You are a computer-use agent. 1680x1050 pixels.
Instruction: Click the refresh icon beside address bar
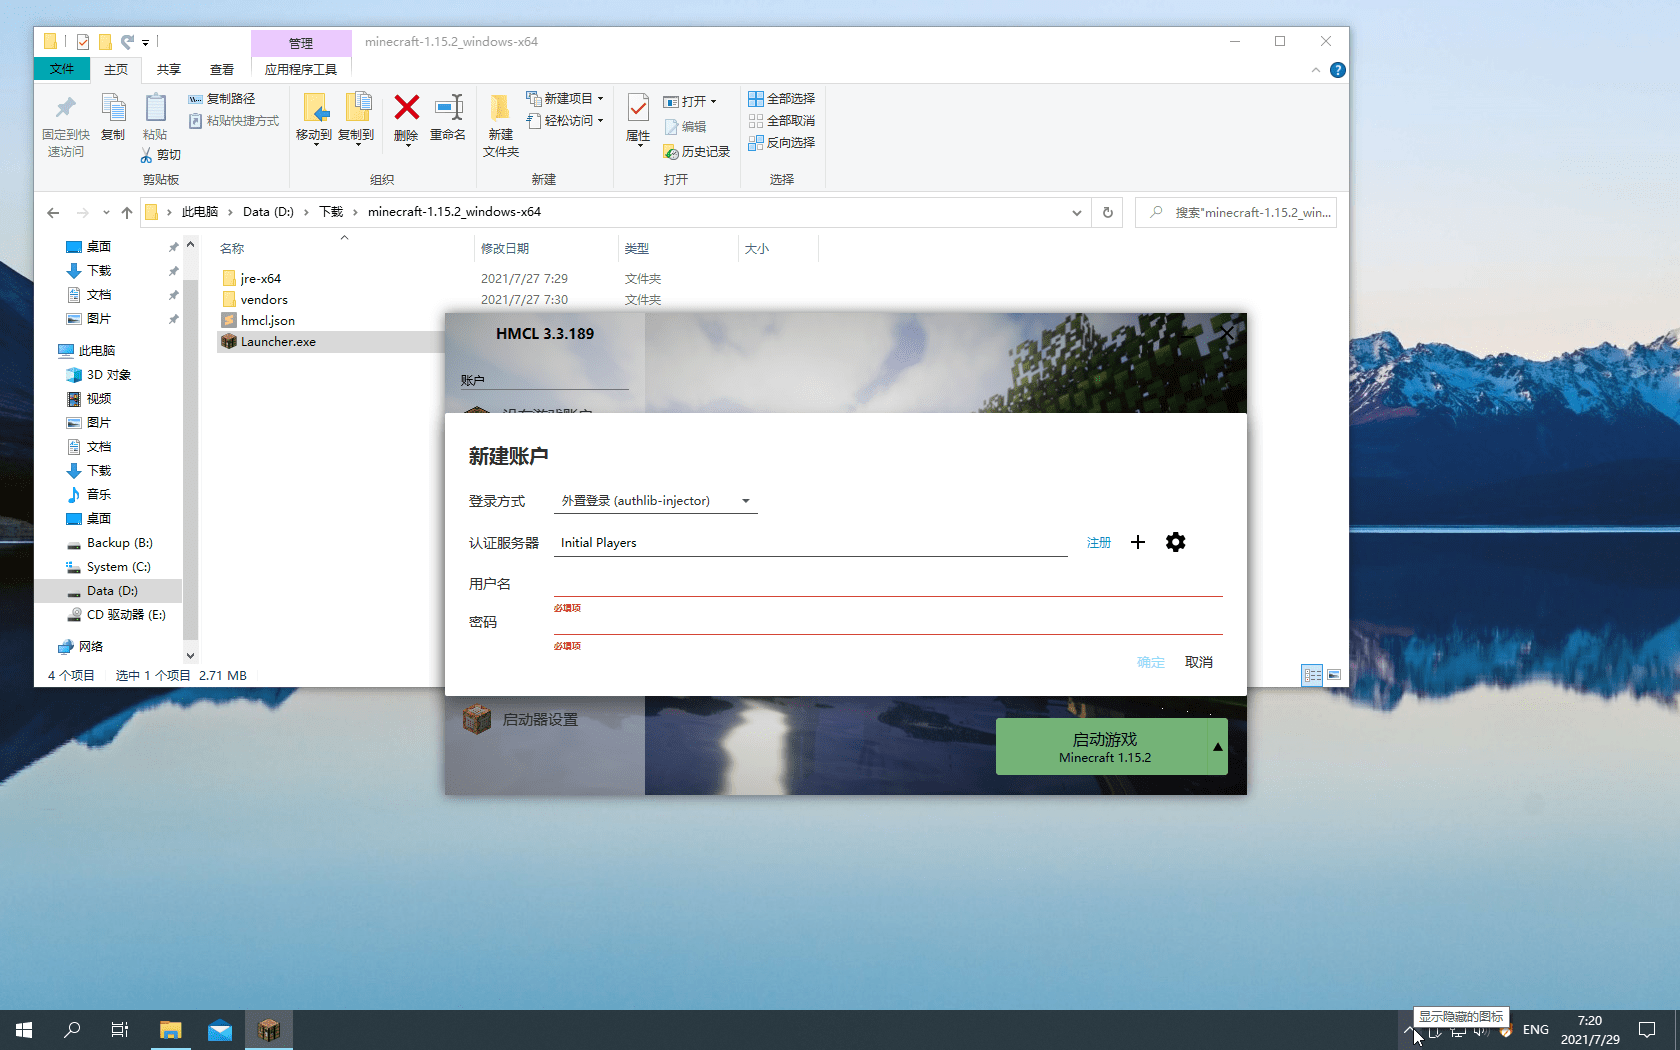coord(1107,212)
